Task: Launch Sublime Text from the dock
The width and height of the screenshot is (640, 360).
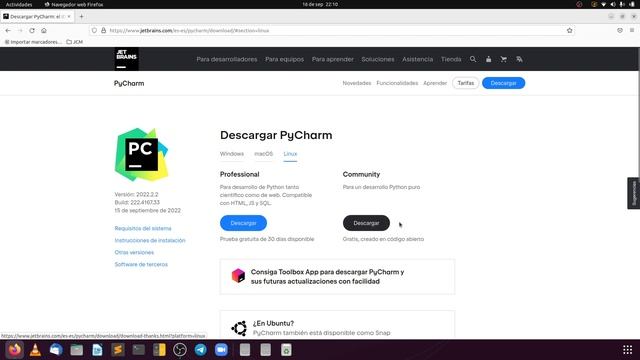Action: [x=118, y=350]
